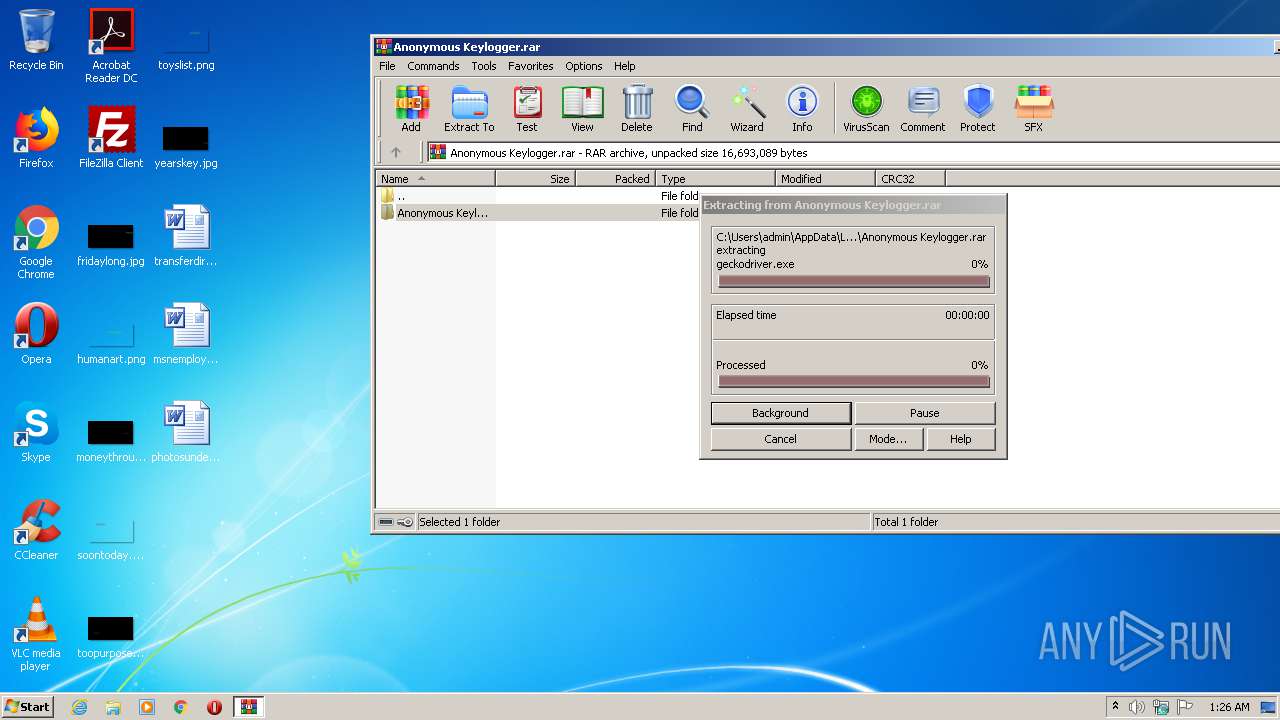Click WinRAR taskbar button
This screenshot has width=1280, height=720.
(x=248, y=707)
